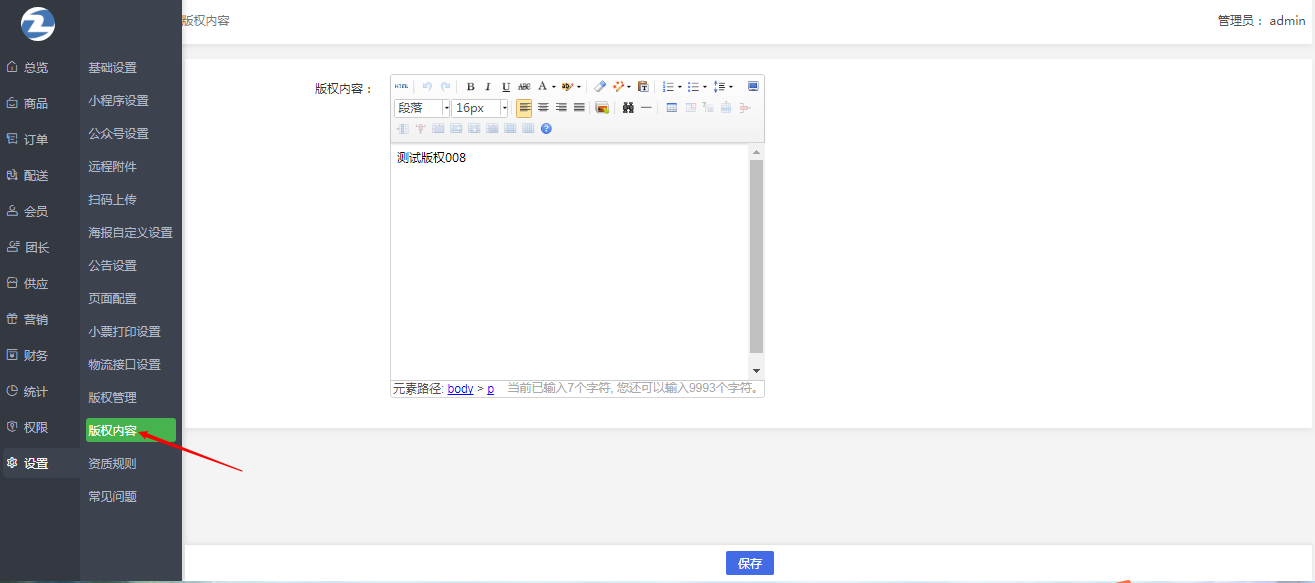1315x583 pixels.
Task: Click the 保存 save button
Action: pos(750,563)
